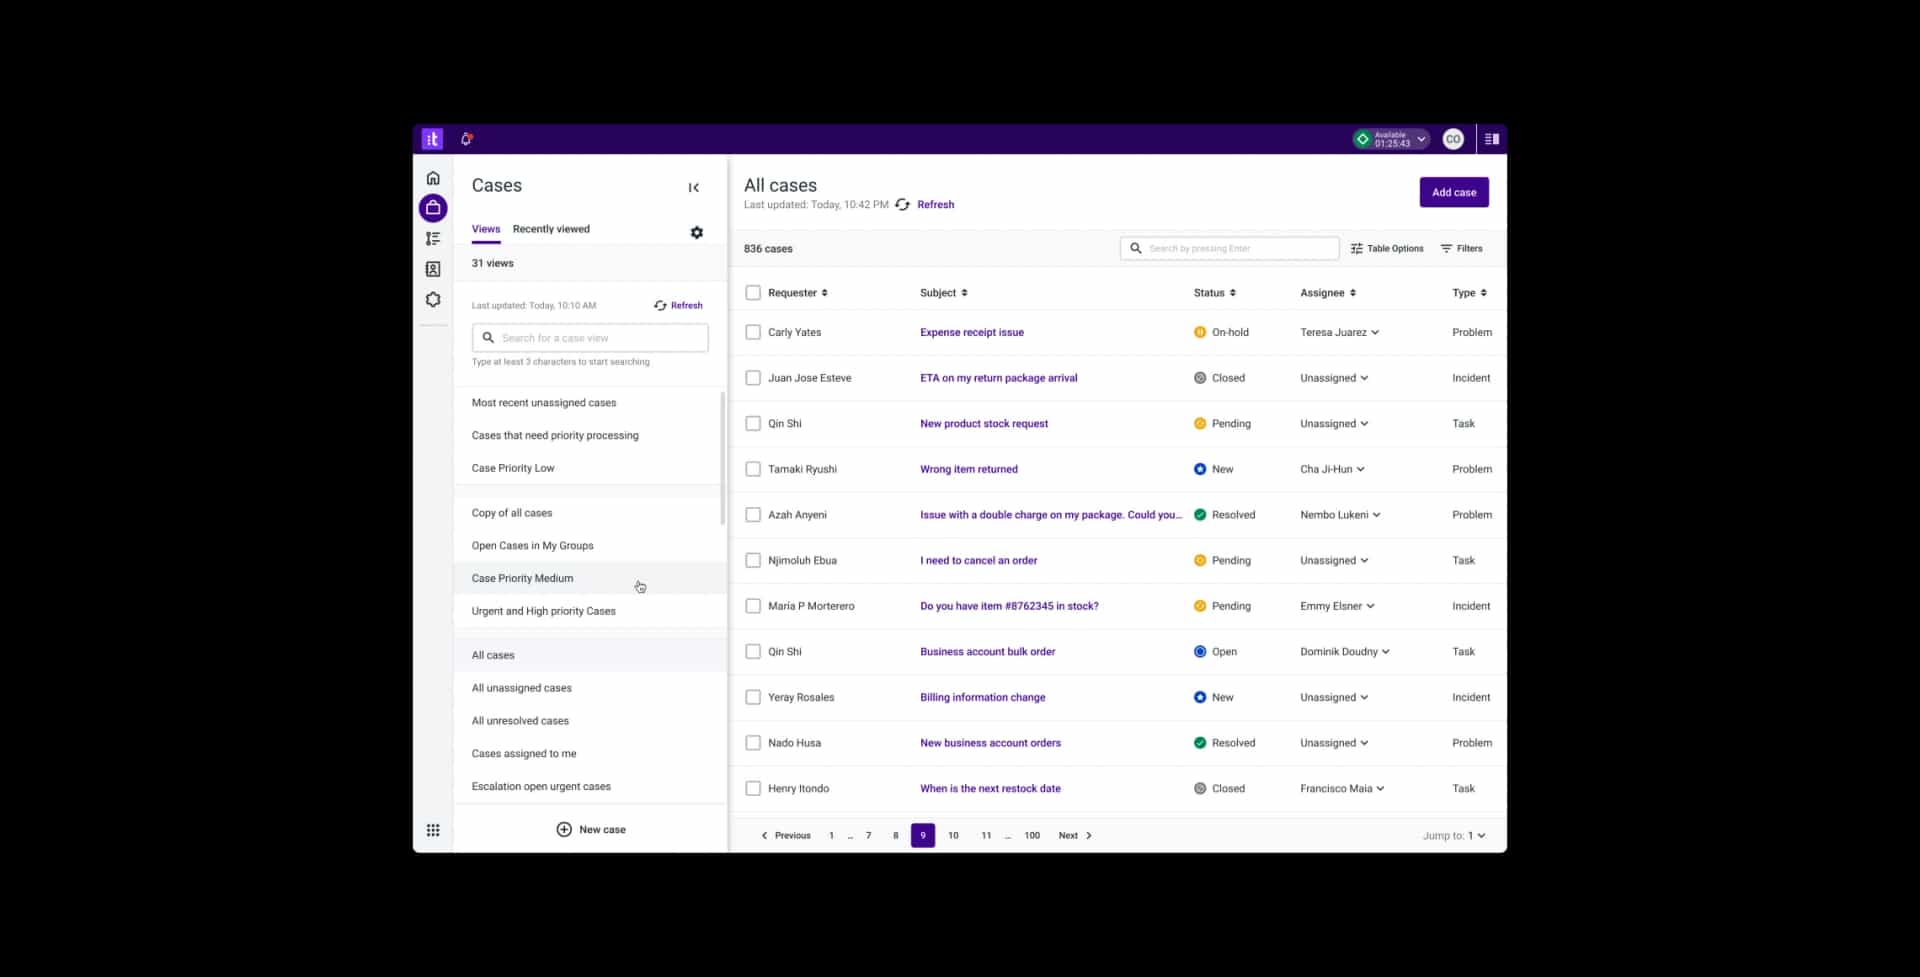Open the contacts icon in sidebar
Viewport: 1920px width, 977px height.
(x=433, y=269)
